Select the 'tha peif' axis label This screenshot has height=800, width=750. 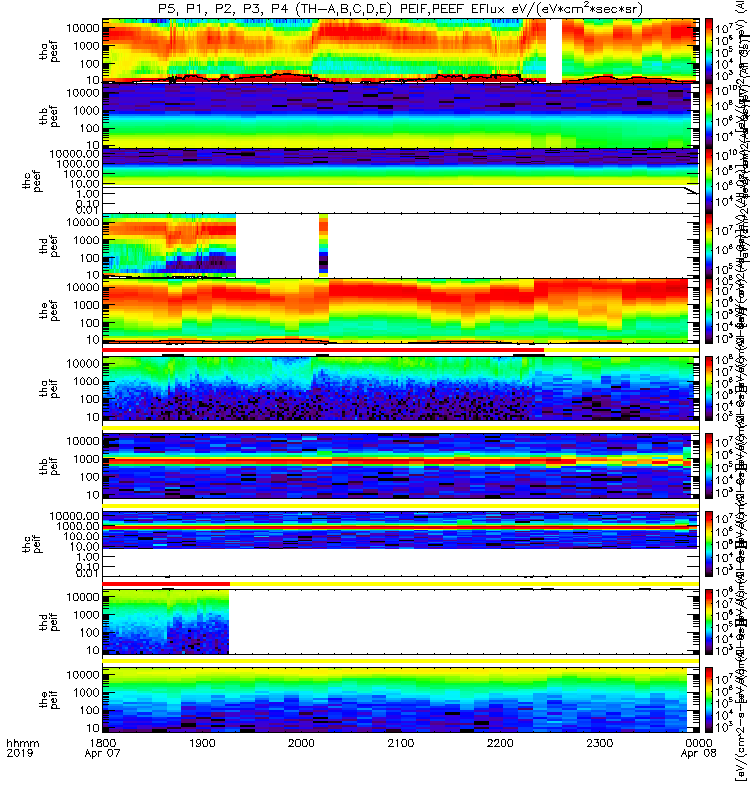[x=49, y=388]
